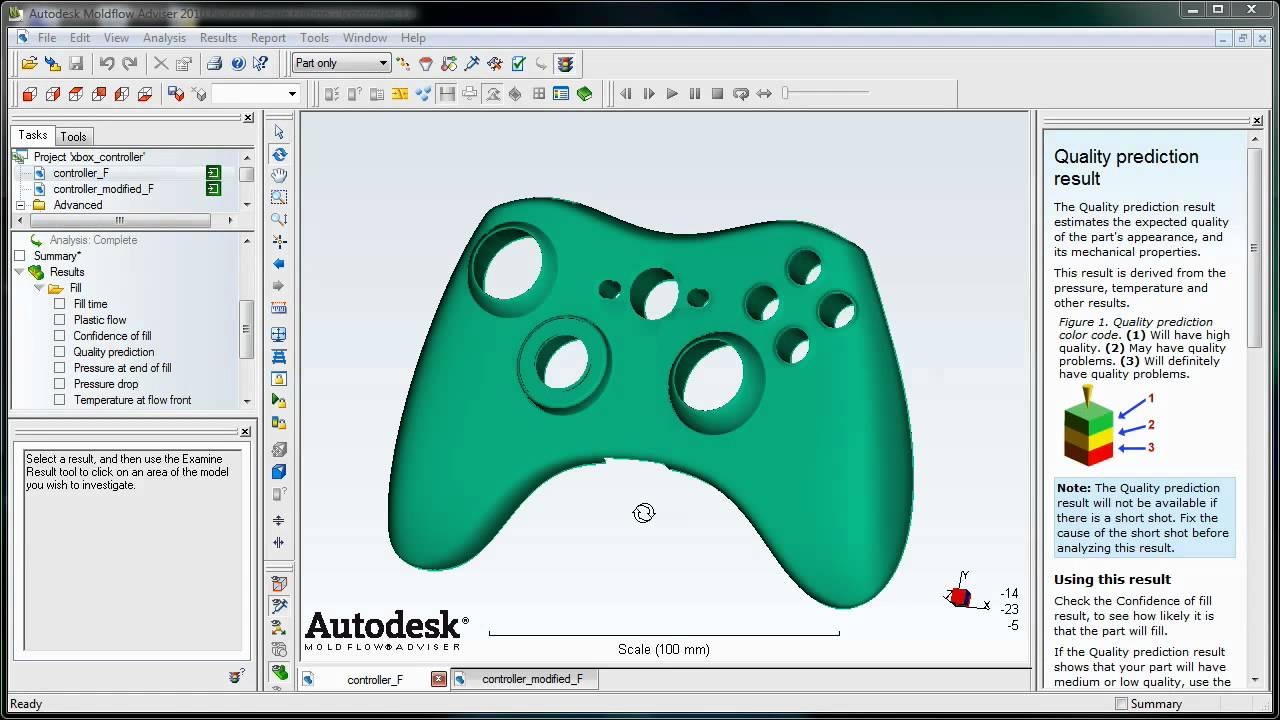Screen dimensions: 1280x720
Task: Click the Measure ruler tool
Action: pyautogui.click(x=279, y=308)
